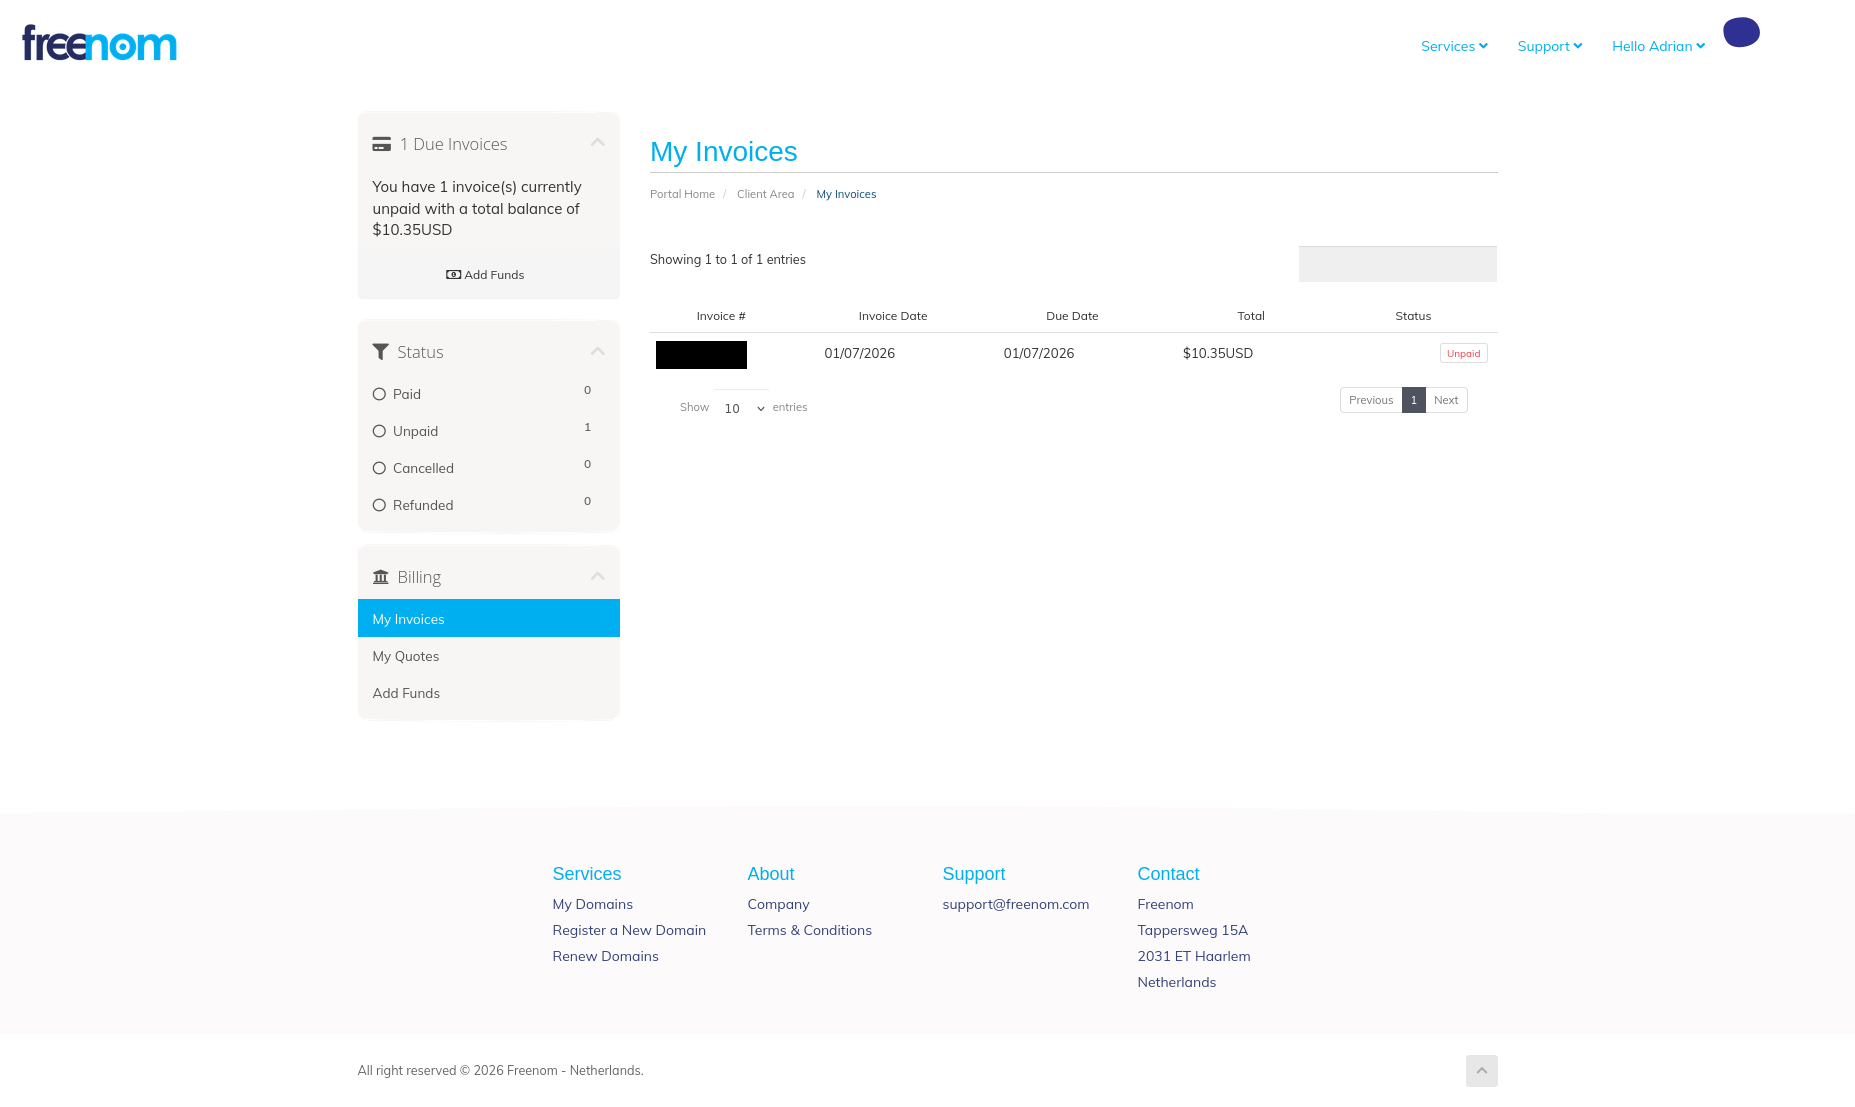The image size is (1855, 1107).
Task: Open My Quotes in Billing sidebar
Action: coord(489,656)
